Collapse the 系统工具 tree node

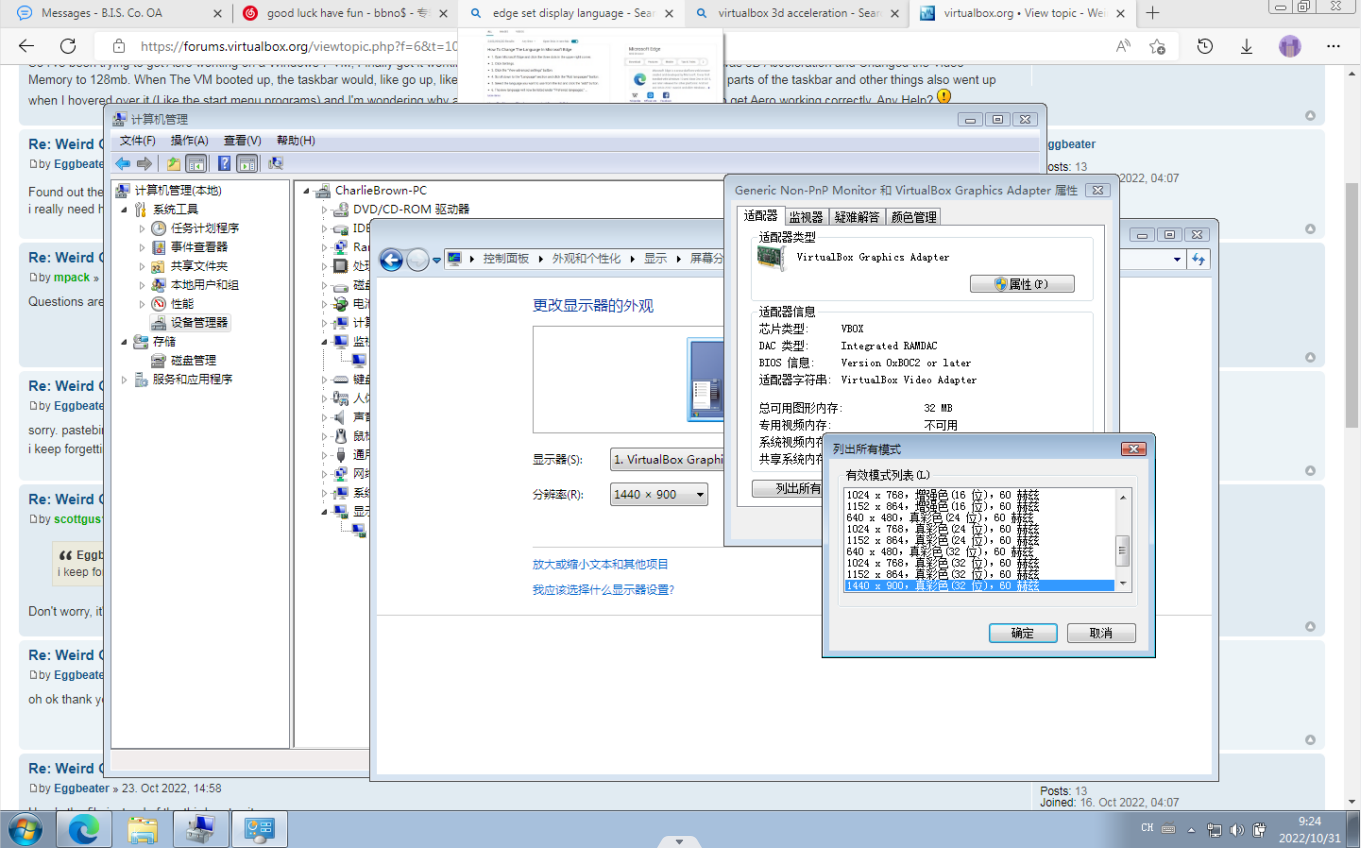(125, 209)
